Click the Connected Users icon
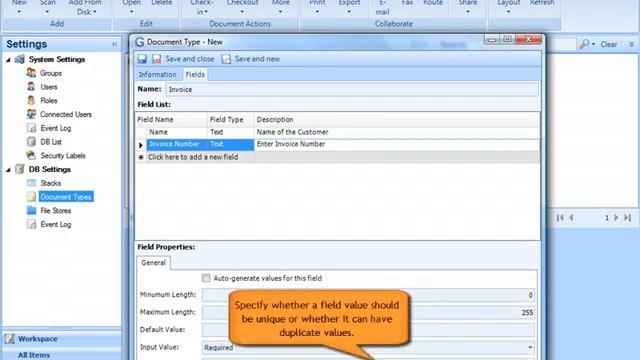The height and width of the screenshot is (360, 640). (x=31, y=114)
